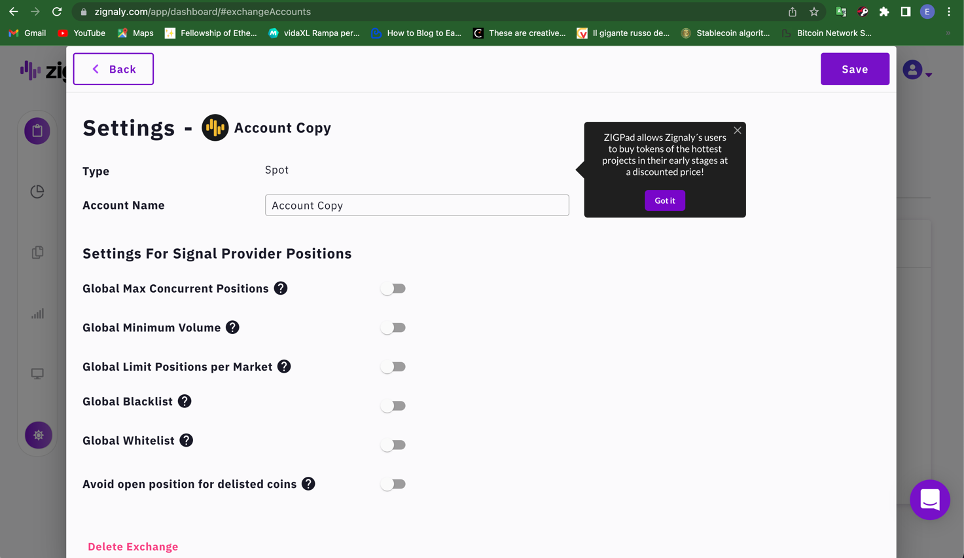
Task: Enable Global Max Concurrent Positions toggle
Action: coord(393,289)
